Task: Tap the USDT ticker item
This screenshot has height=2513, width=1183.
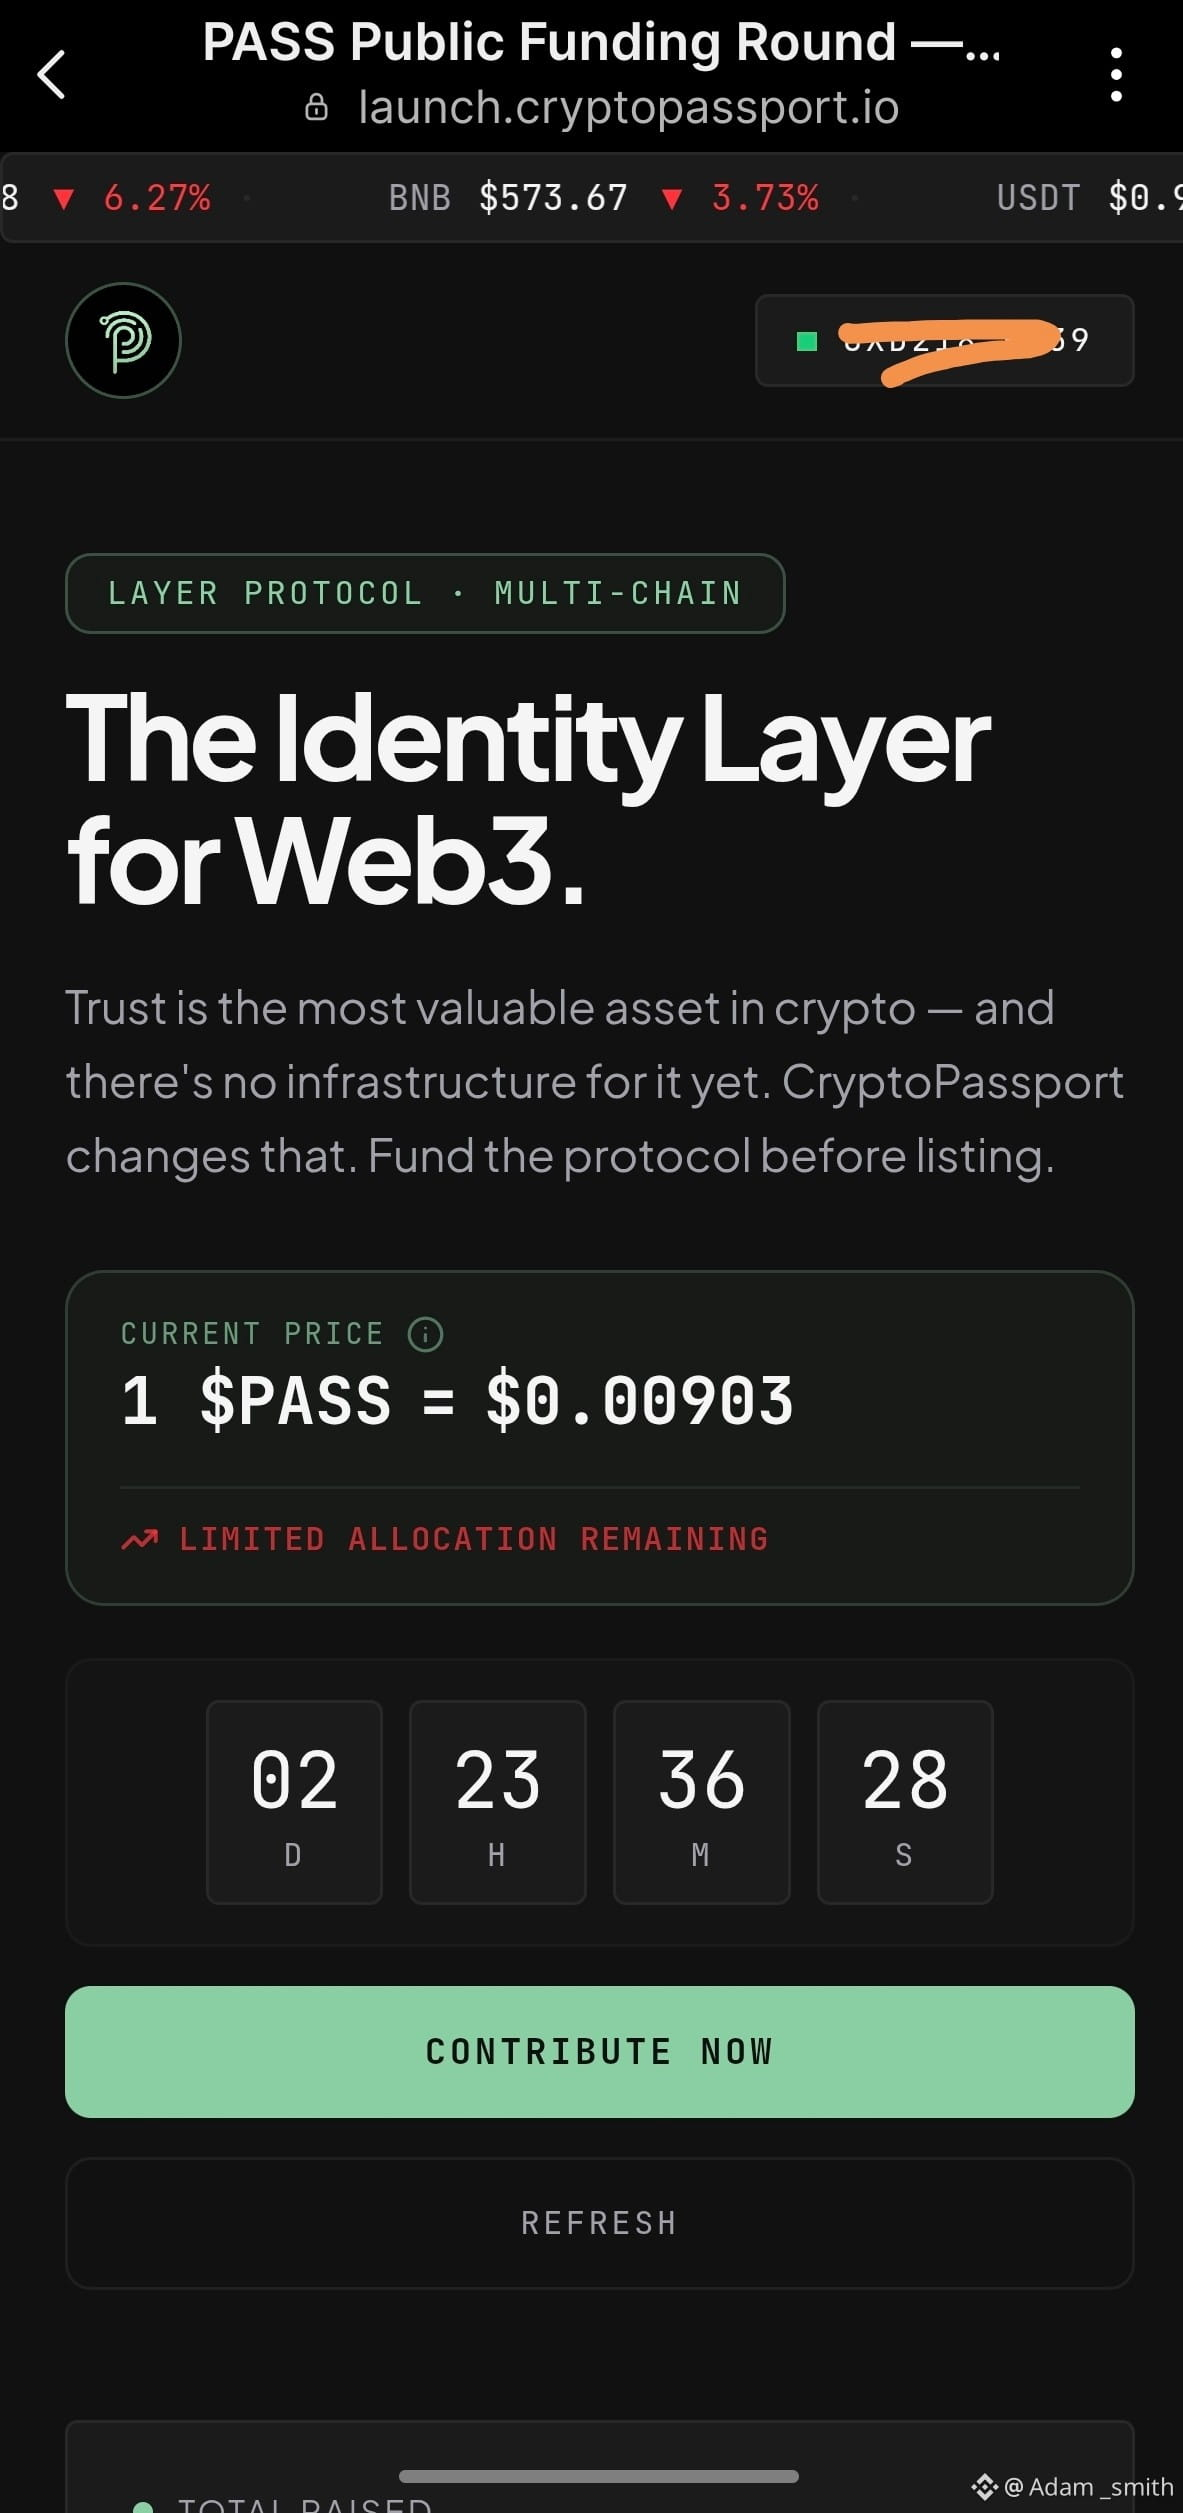Action: [x=1089, y=198]
